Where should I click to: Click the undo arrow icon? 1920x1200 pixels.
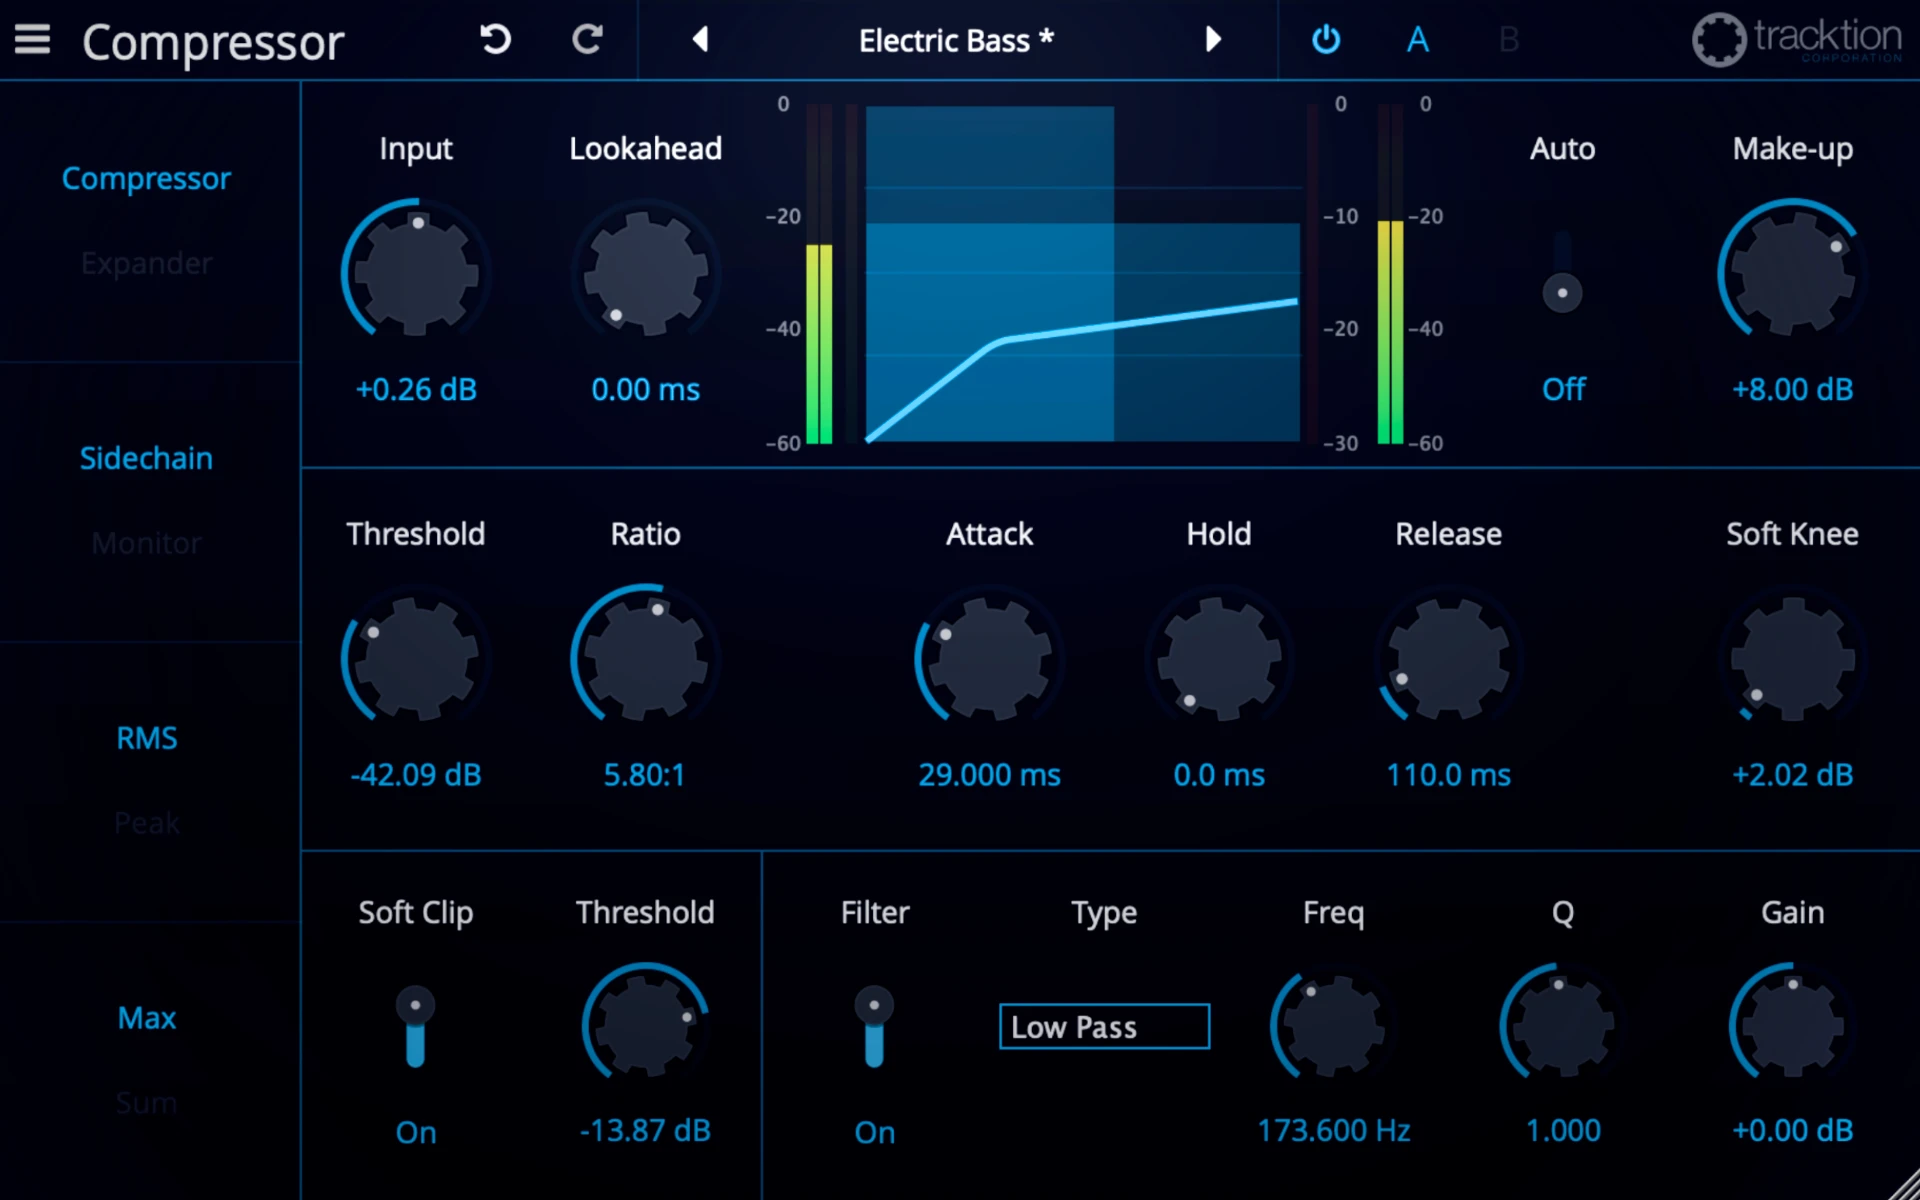(495, 39)
